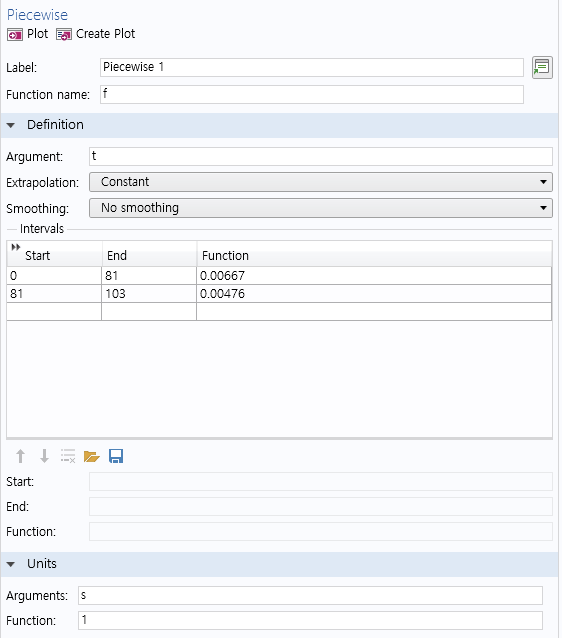This screenshot has height=638, width=562.
Task: Open the Smoothing dropdown showing No smoothing
Action: click(x=321, y=208)
